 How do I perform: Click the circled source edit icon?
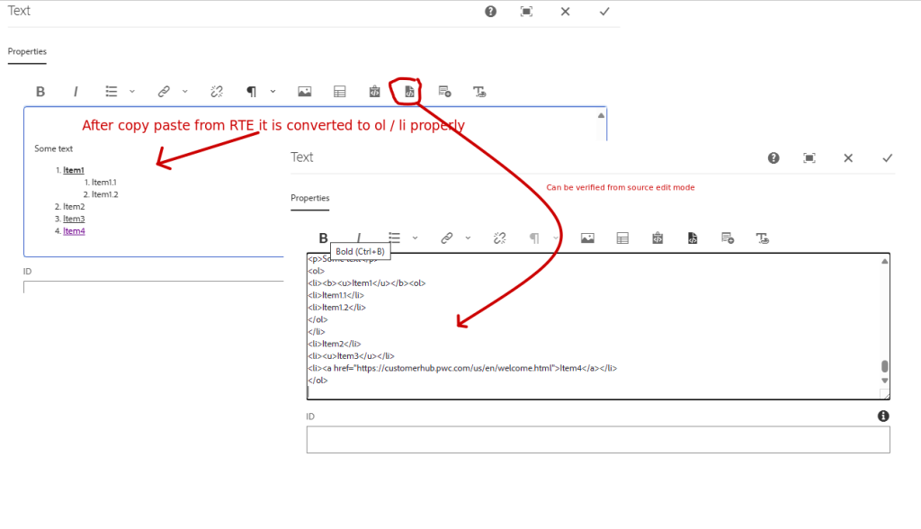point(409,91)
